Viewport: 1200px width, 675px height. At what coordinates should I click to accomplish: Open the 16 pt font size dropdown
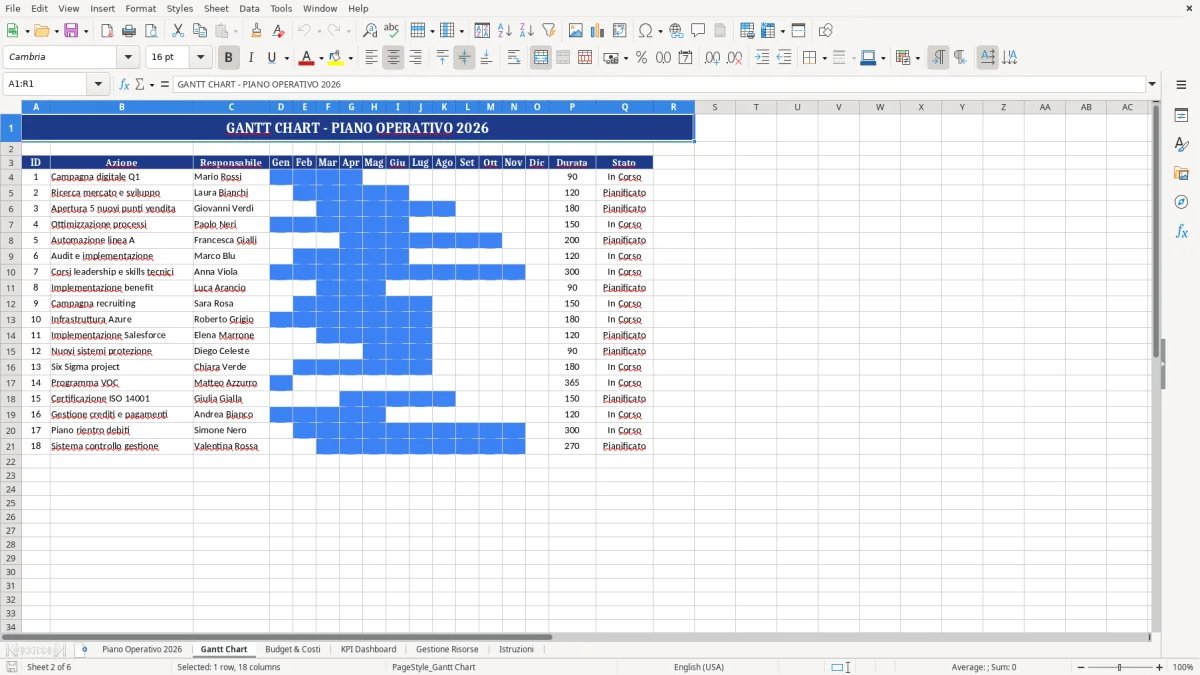200,58
